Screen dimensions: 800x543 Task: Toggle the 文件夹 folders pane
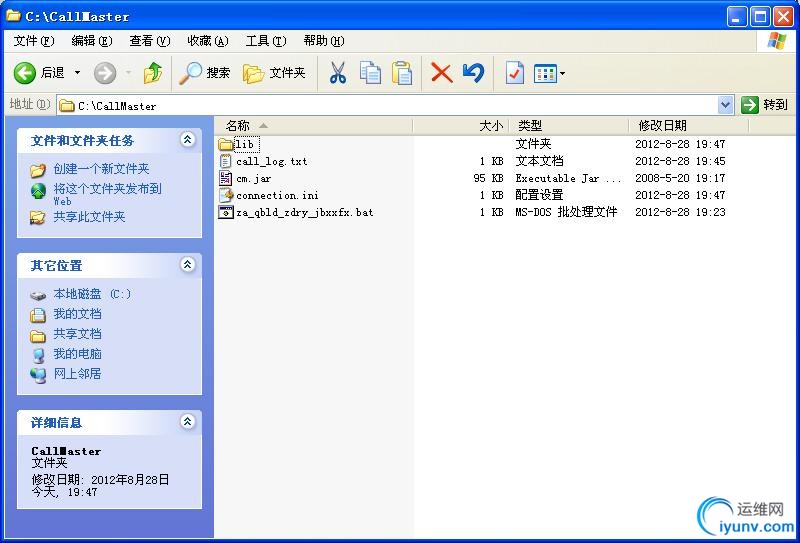coord(274,73)
